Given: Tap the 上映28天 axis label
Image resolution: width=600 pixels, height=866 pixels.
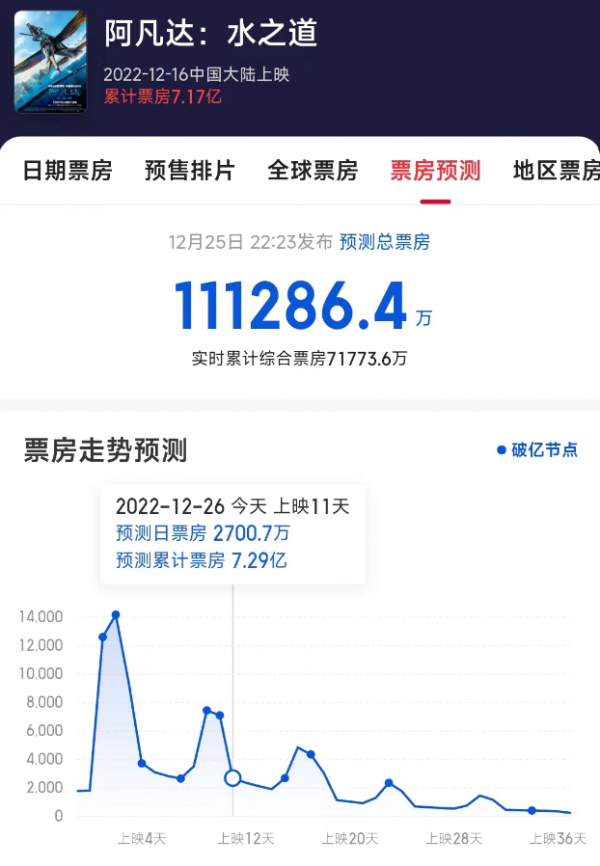Looking at the screenshot, I should tap(454, 839).
